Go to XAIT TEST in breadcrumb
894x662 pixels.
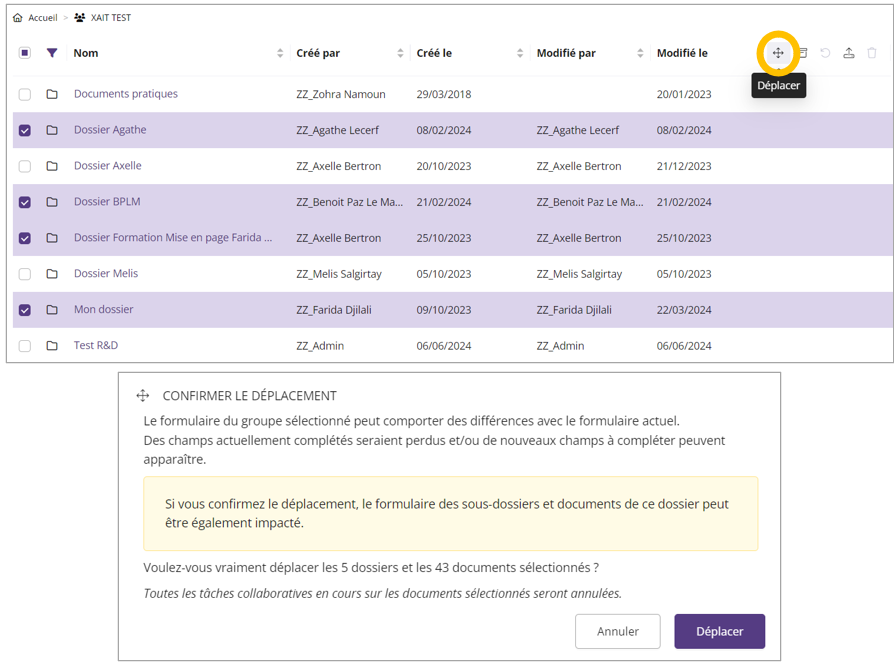click(110, 18)
